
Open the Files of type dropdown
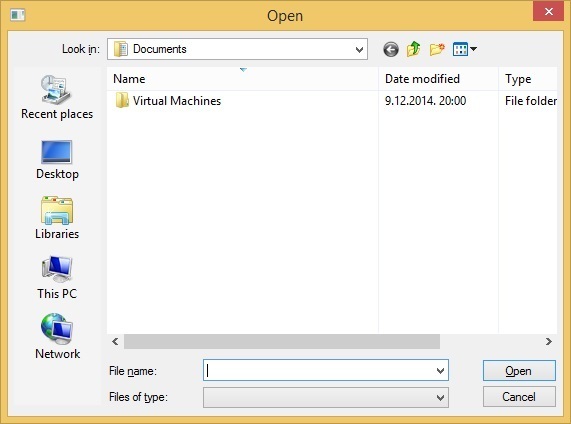[x=326, y=397]
